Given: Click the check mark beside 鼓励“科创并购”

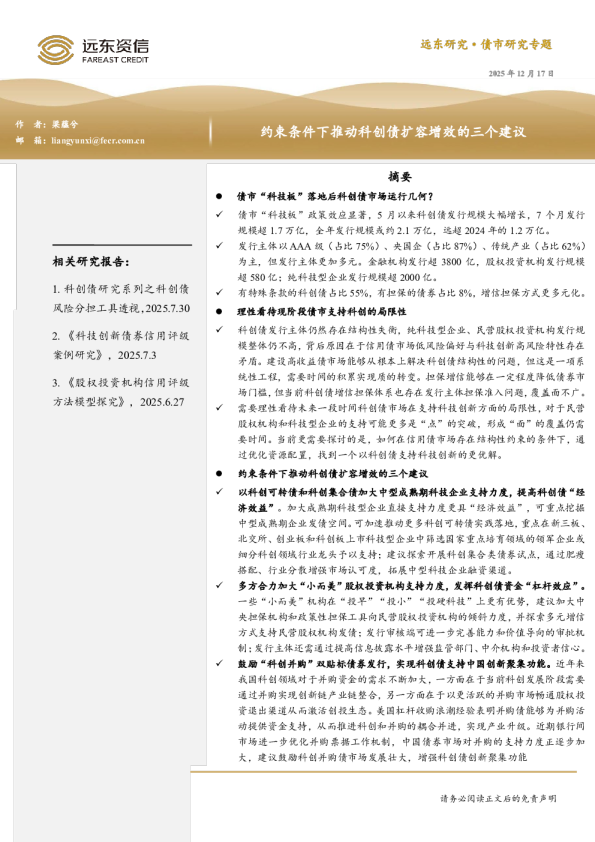Looking at the screenshot, I should pos(219,663).
